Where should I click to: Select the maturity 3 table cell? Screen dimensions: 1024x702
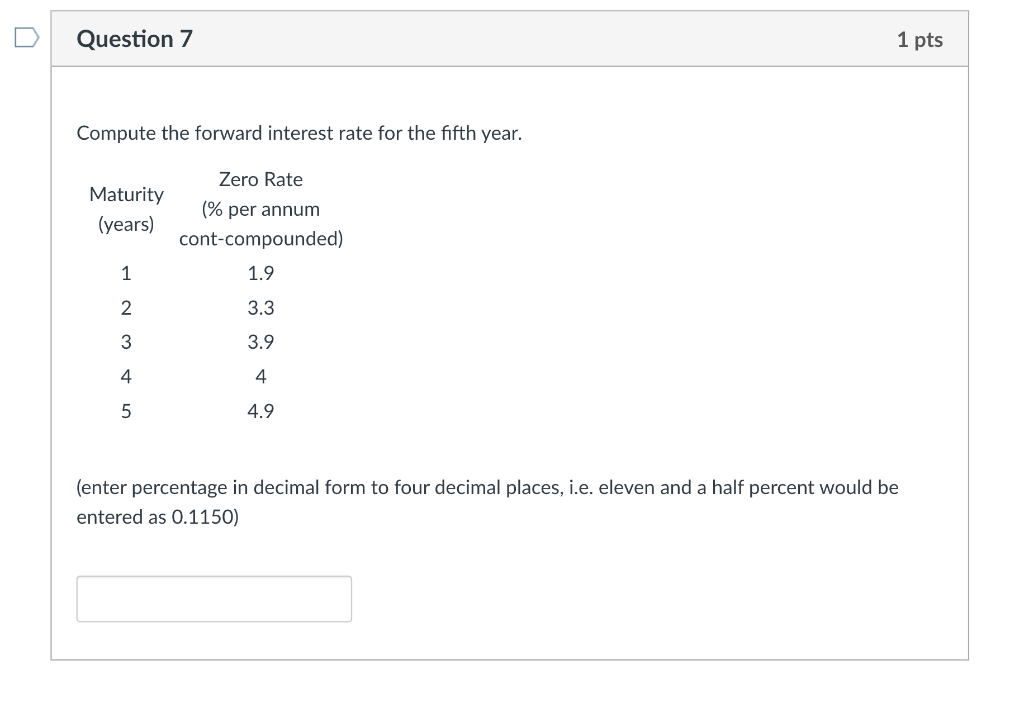pos(126,341)
